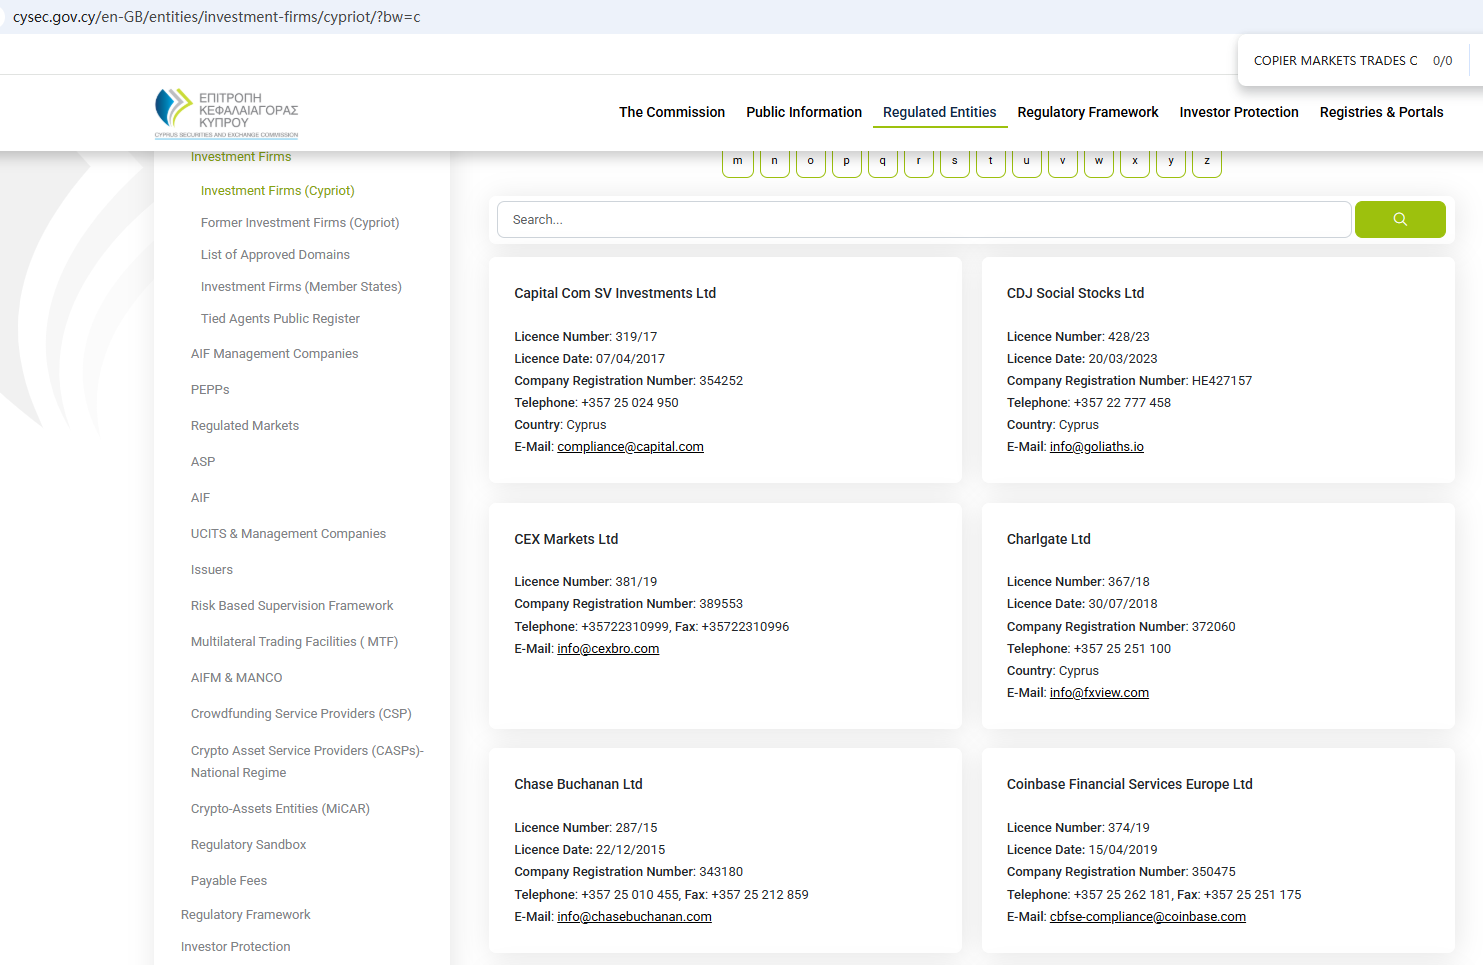The height and width of the screenshot is (965, 1483).
Task: Open Coinbase Financial Services Europe Ltd entry
Action: click(x=1129, y=784)
